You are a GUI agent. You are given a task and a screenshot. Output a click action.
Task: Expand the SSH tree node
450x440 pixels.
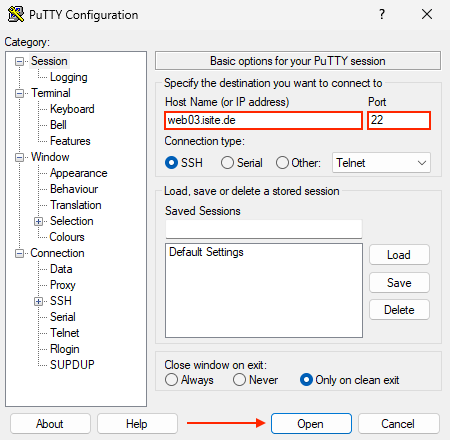click(38, 301)
